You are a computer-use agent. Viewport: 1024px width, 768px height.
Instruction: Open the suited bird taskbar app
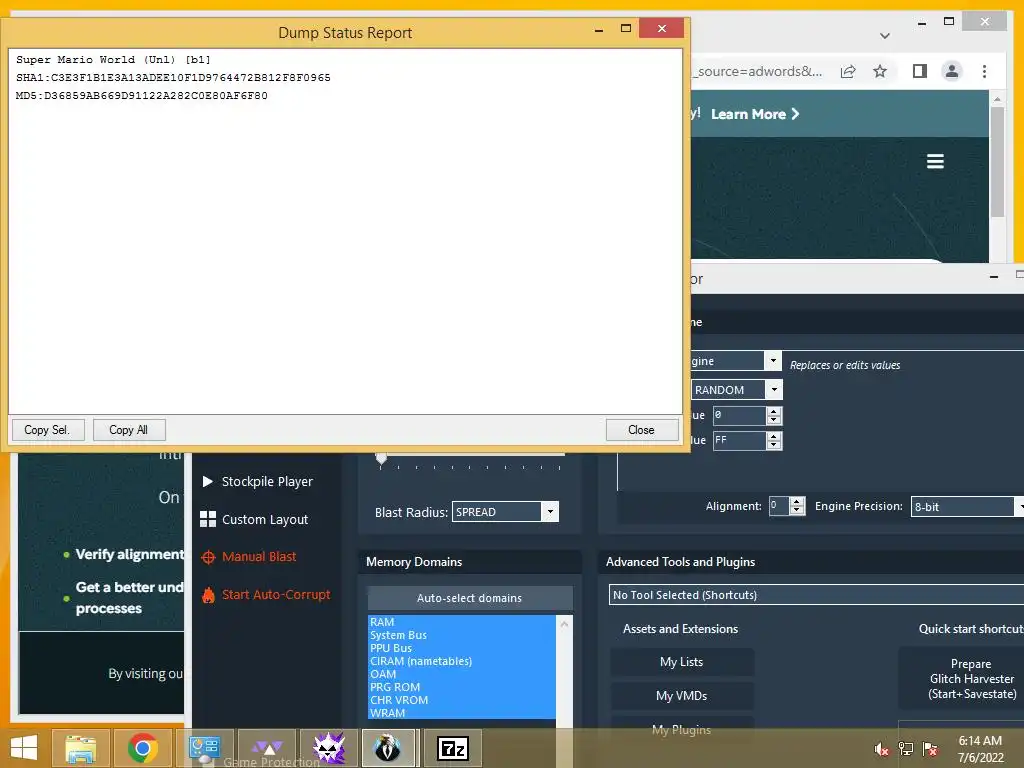[x=388, y=748]
